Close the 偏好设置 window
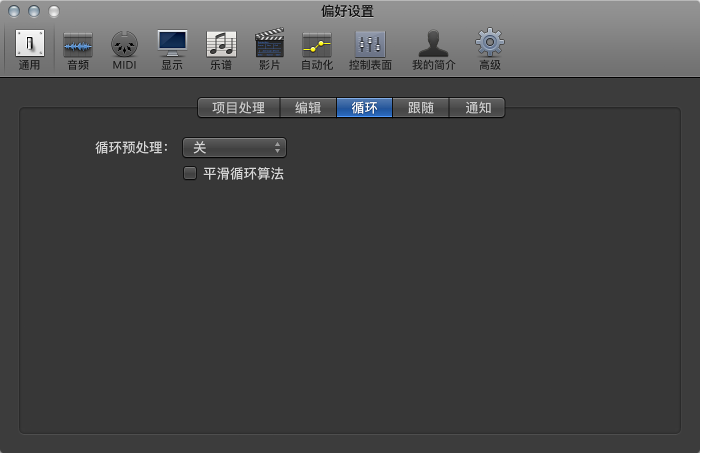This screenshot has width=702, height=456. pyautogui.click(x=14, y=11)
